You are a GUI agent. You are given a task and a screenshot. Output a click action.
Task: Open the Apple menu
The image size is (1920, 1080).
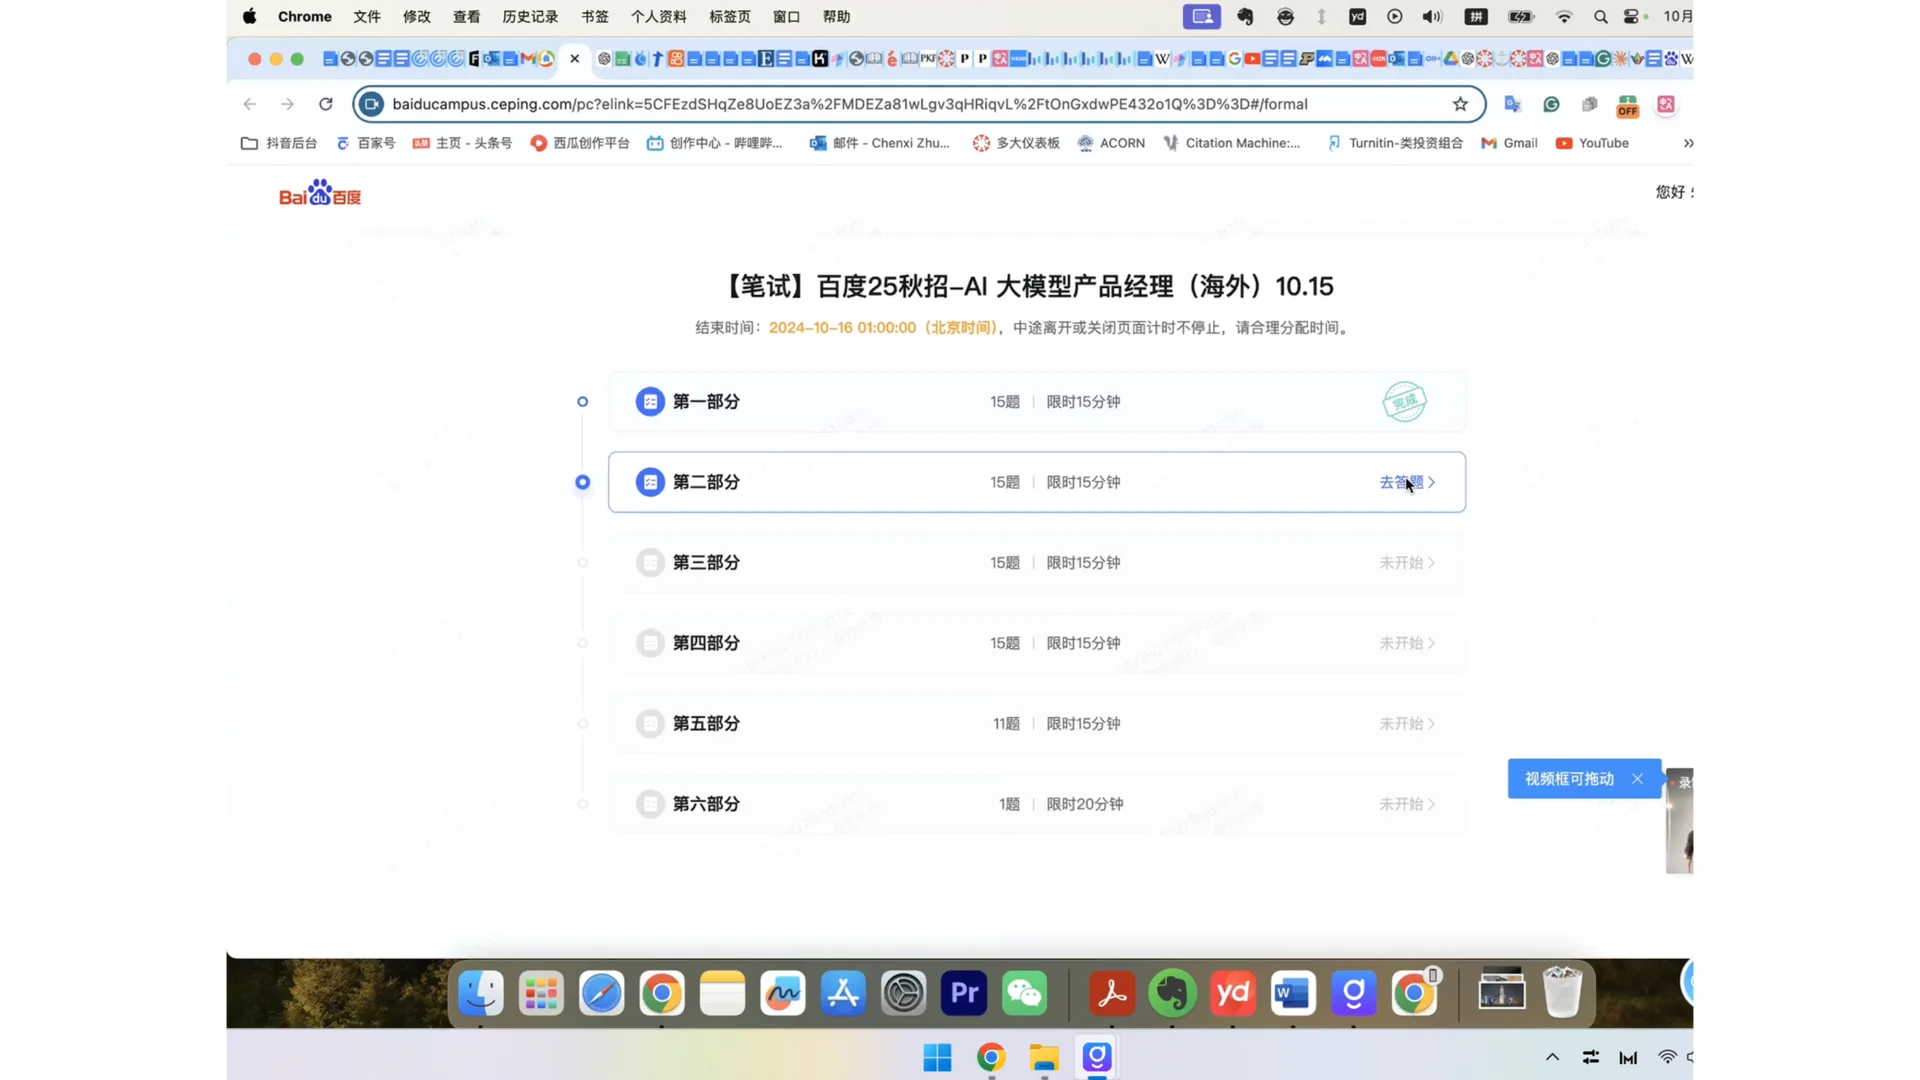249,16
